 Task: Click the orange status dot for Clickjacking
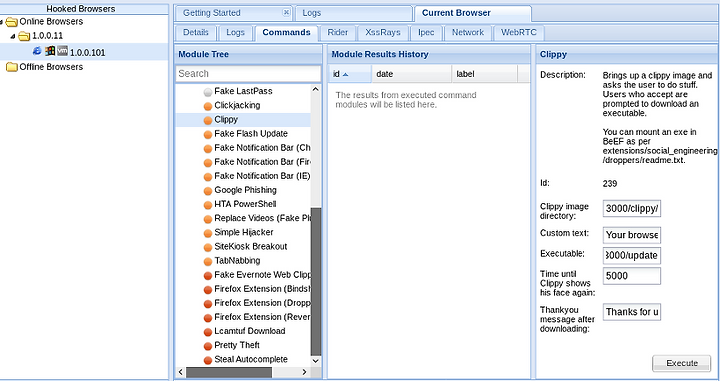click(208, 106)
